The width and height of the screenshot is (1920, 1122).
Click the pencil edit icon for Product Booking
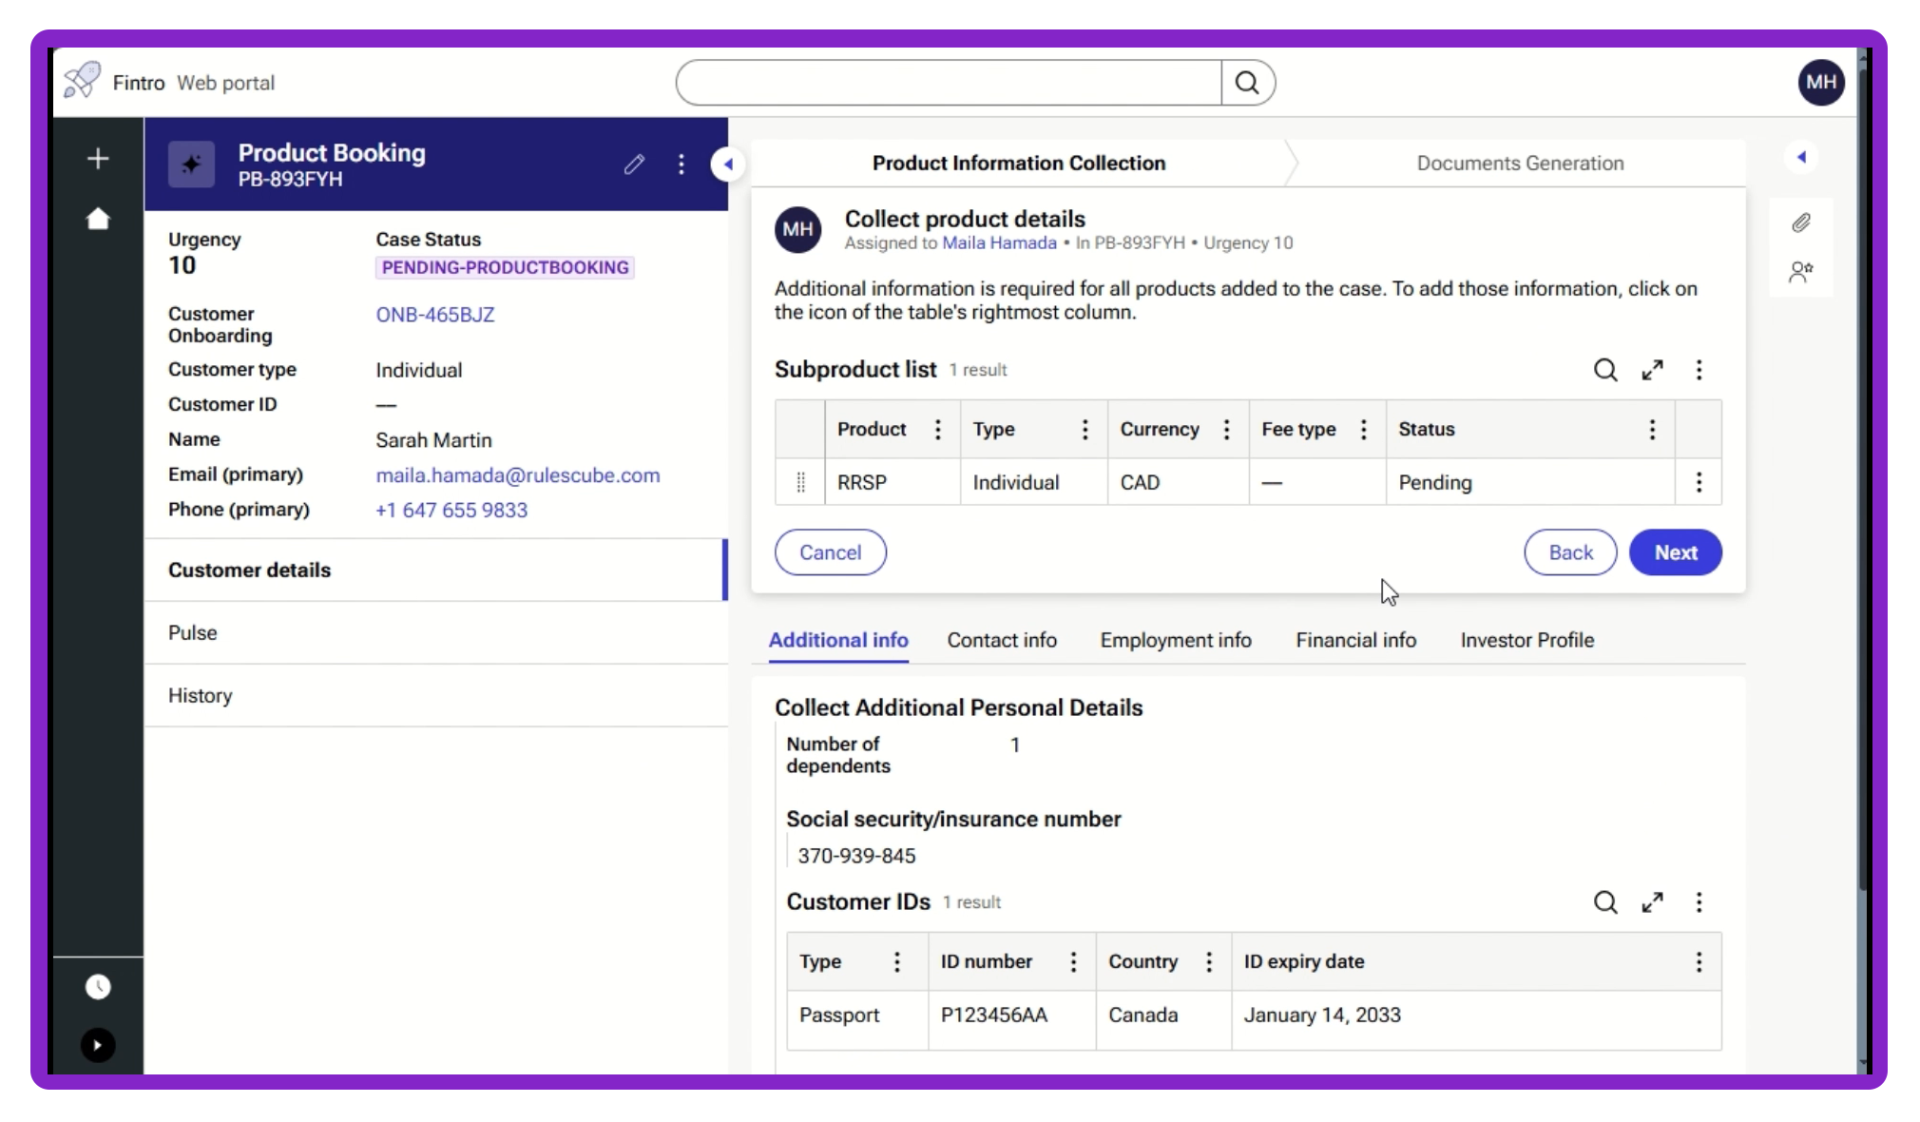[634, 164]
